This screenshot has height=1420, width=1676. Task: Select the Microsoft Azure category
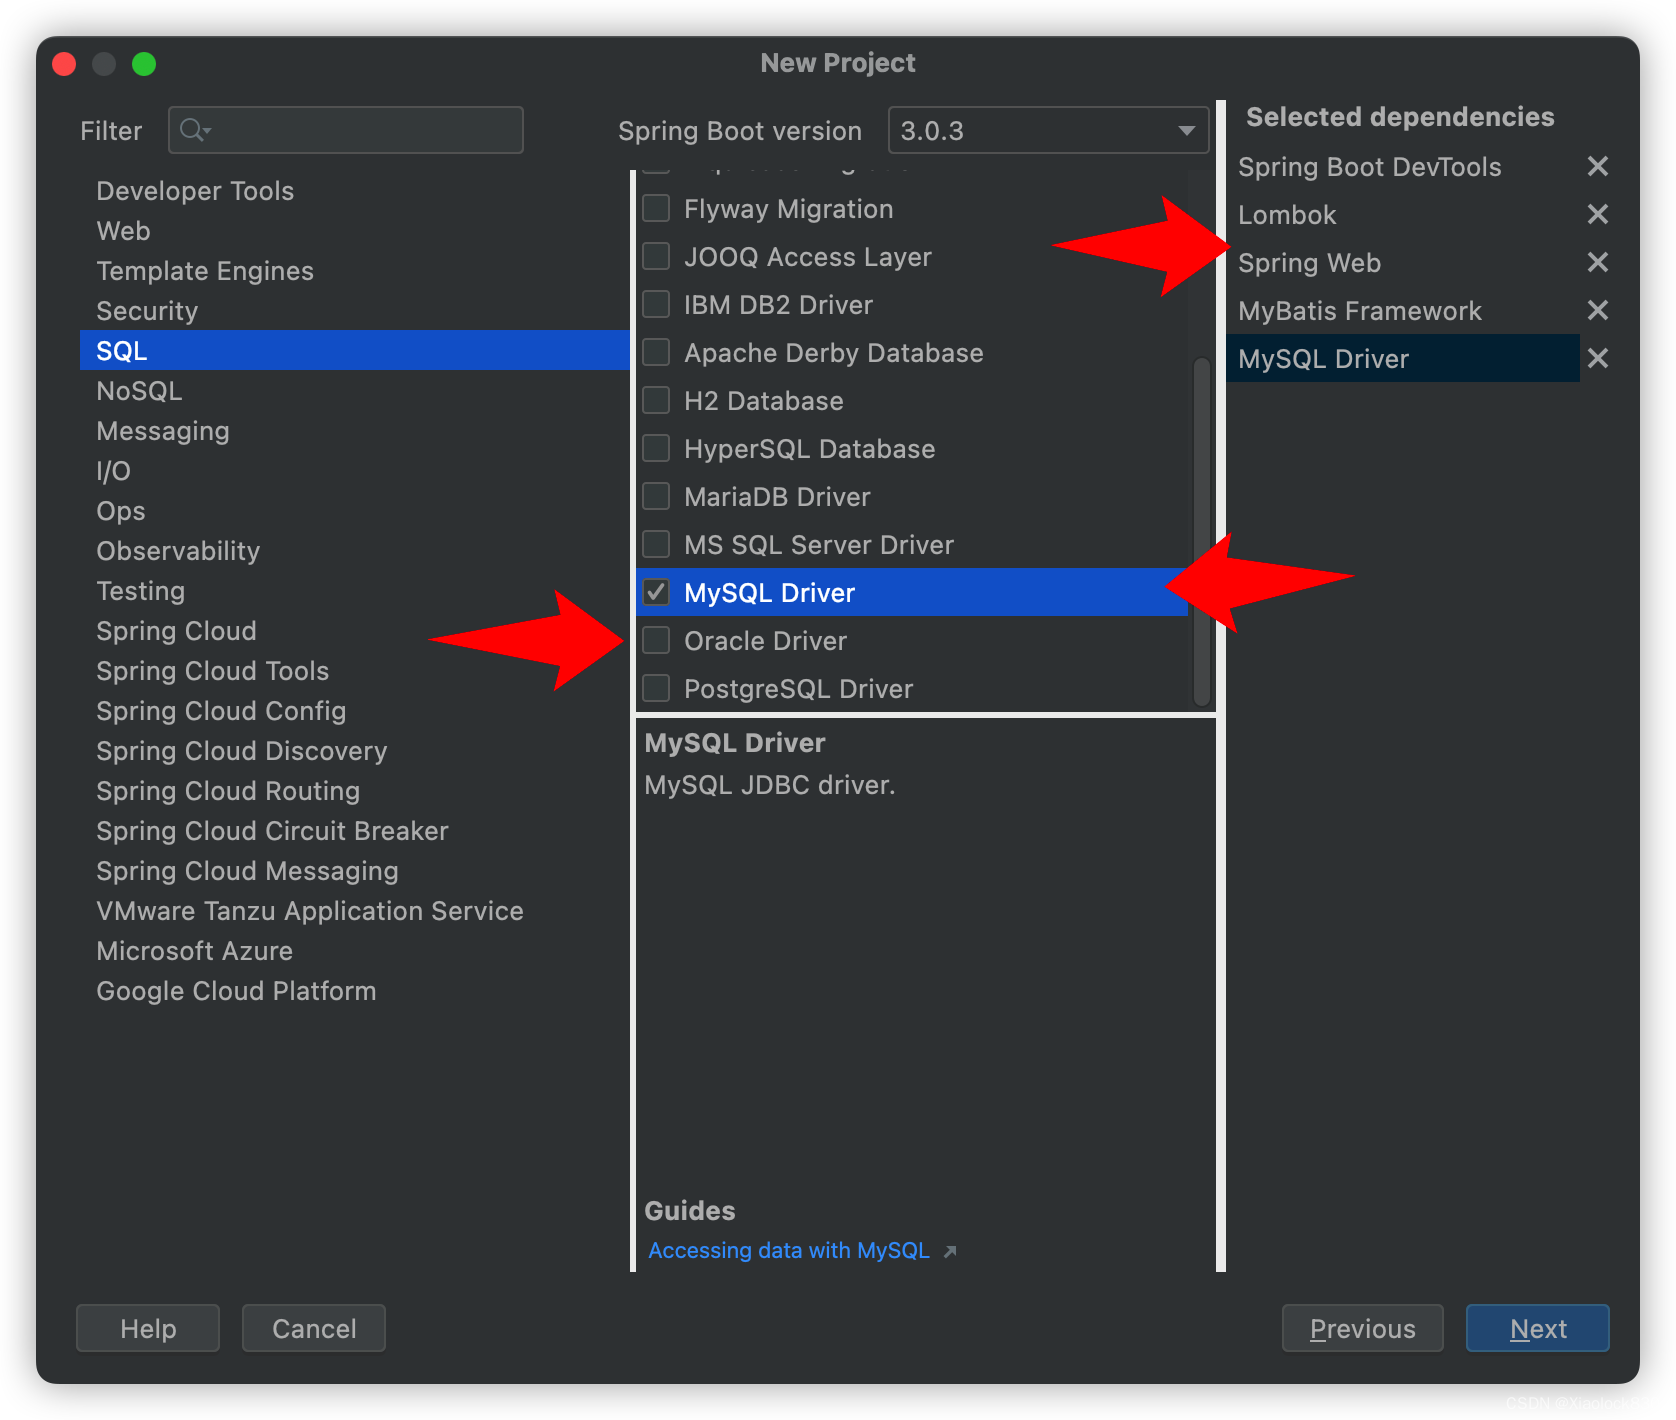tap(355, 950)
